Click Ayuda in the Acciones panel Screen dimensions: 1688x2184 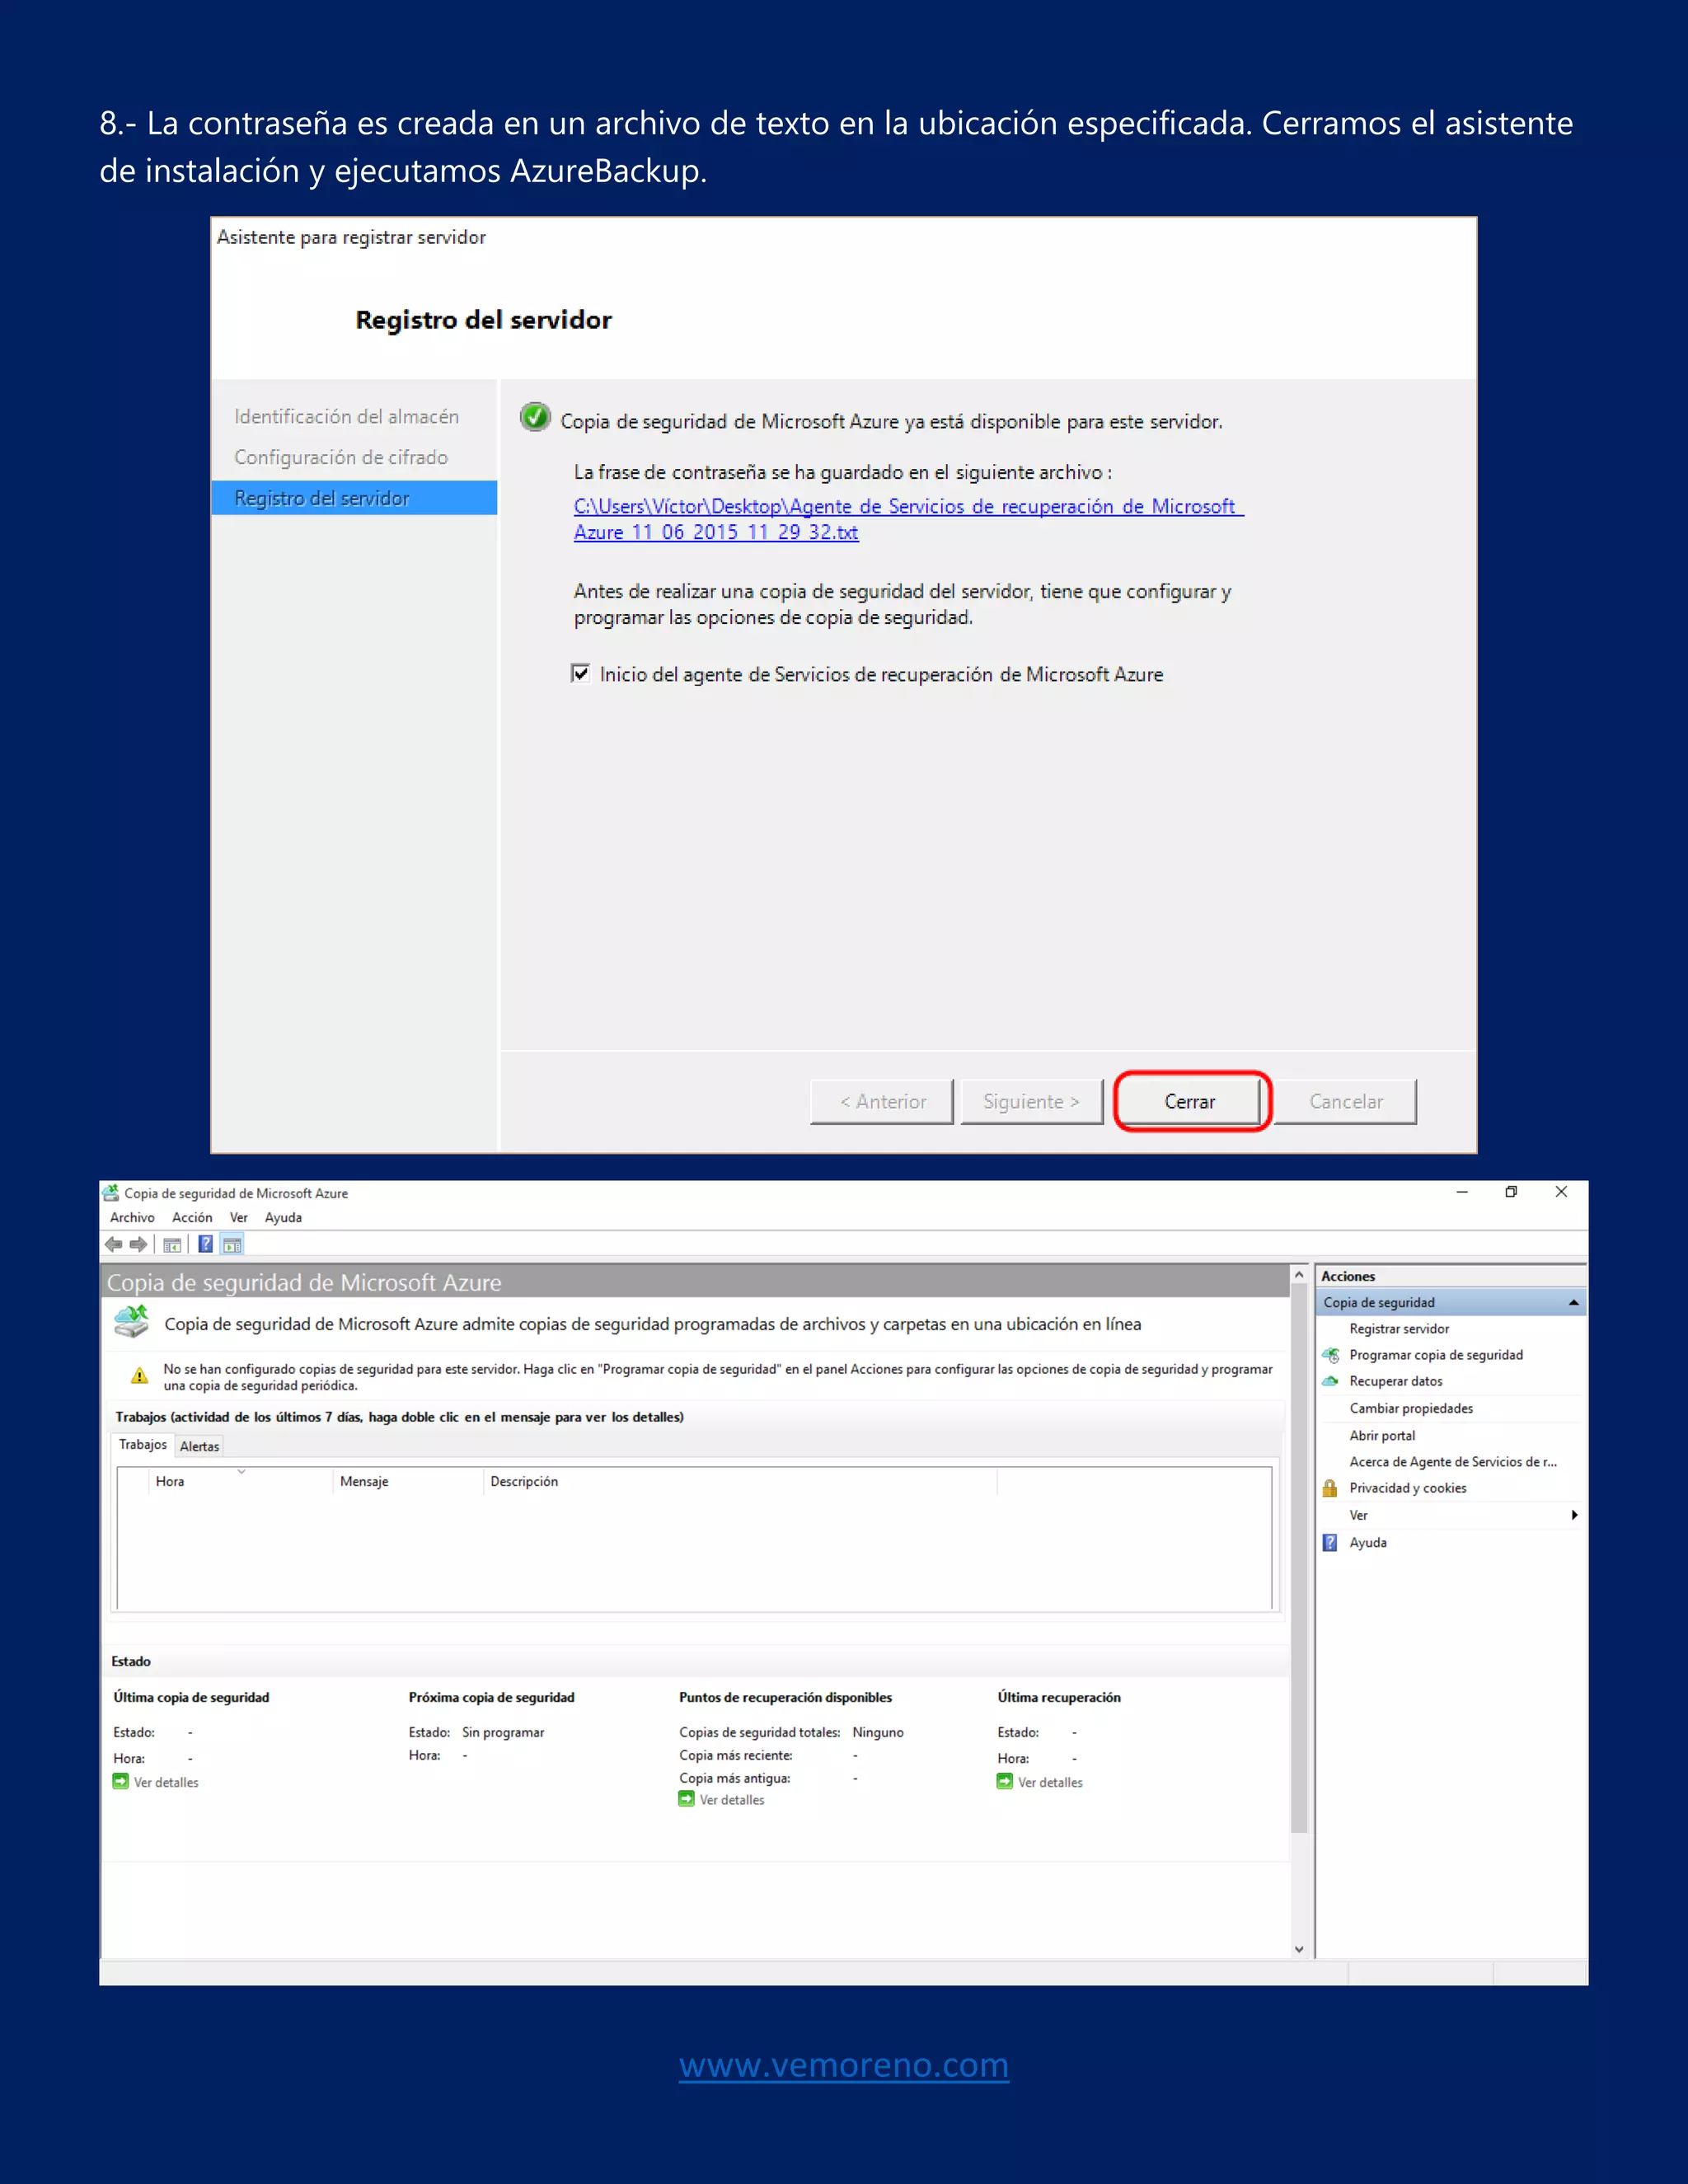pyautogui.click(x=1367, y=1542)
